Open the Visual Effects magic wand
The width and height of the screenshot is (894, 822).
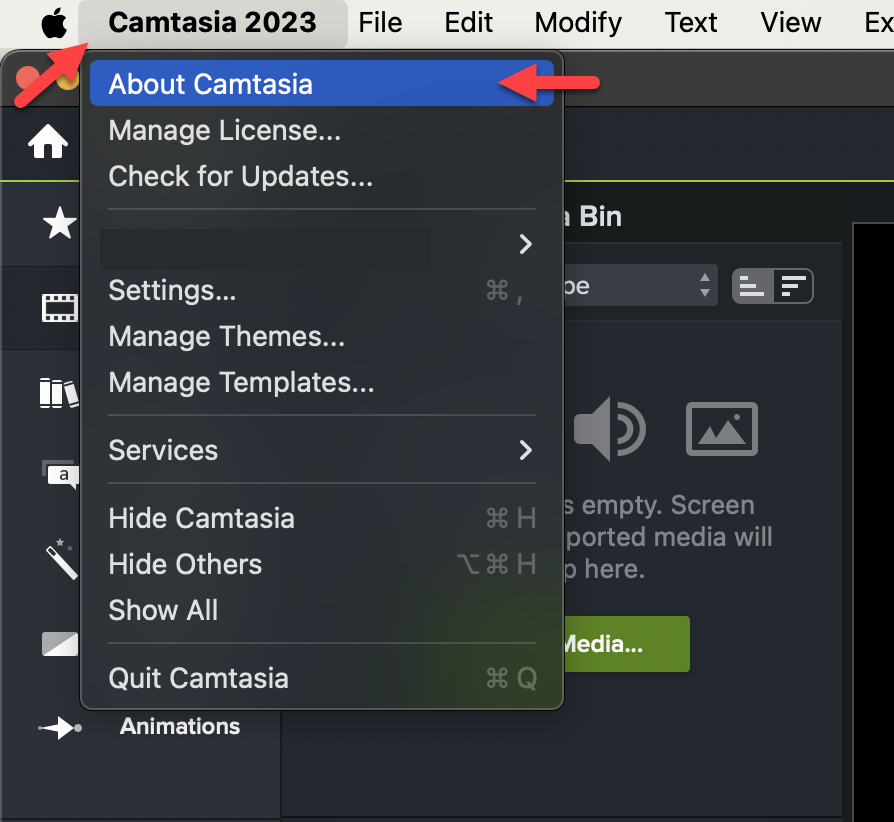click(60, 559)
